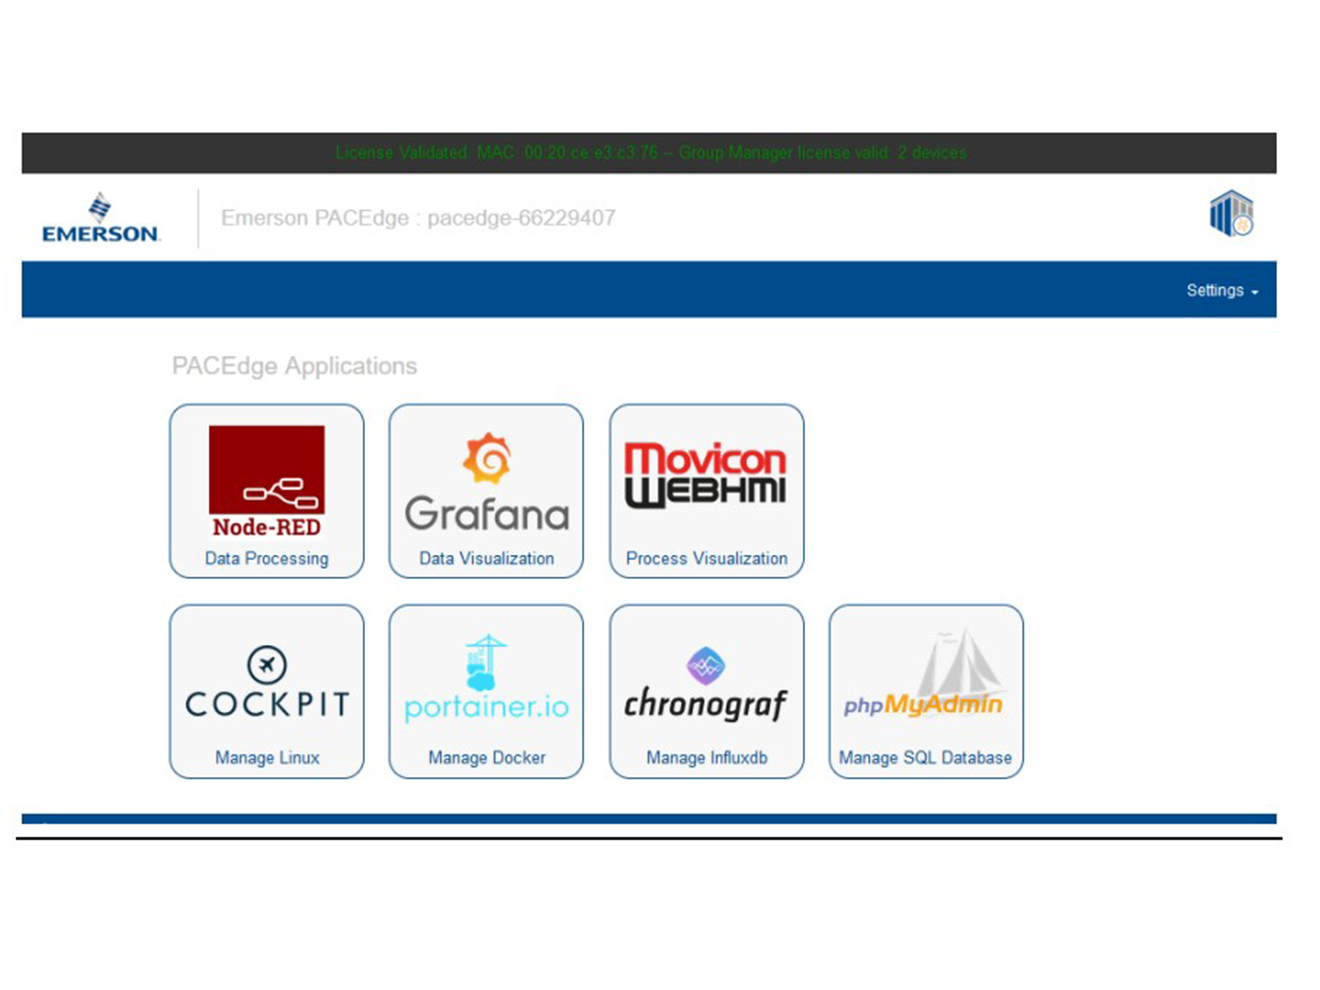Image resolution: width=1320 pixels, height=990 pixels.
Task: Launch Grafana via its swirl logo
Action: click(487, 458)
